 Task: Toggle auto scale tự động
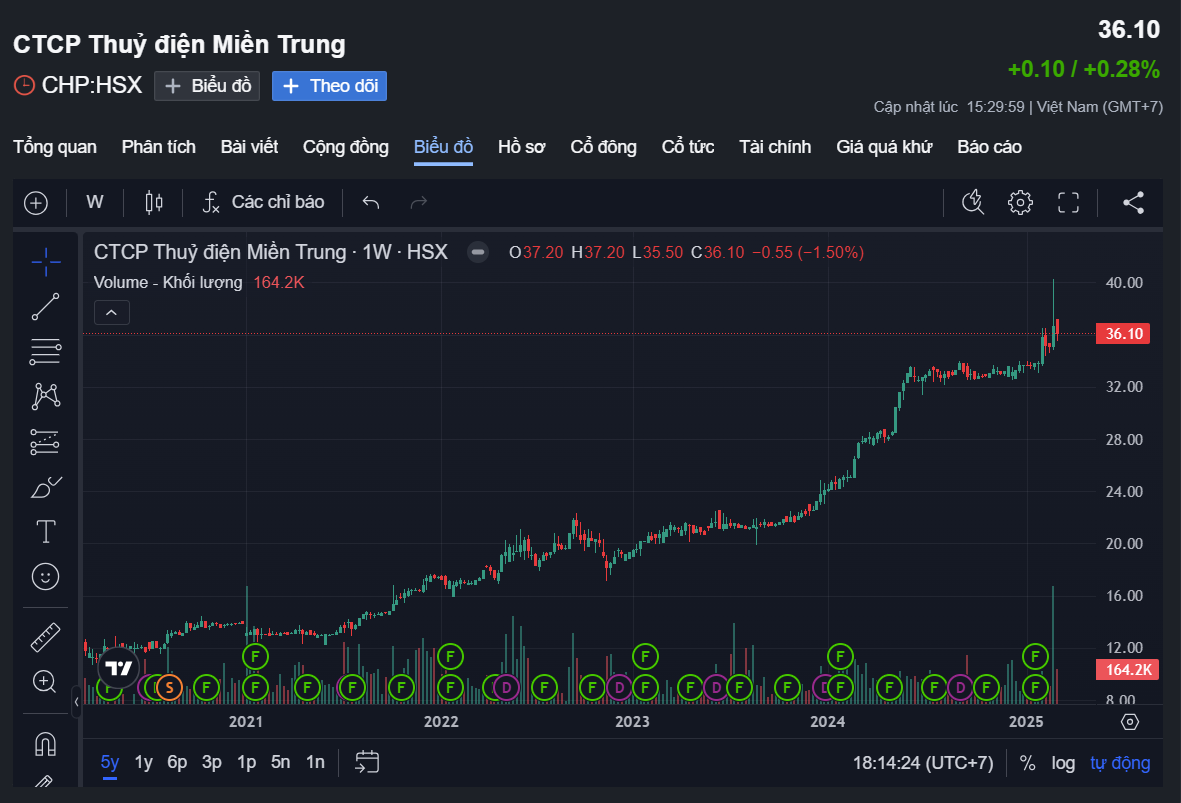pos(1120,763)
